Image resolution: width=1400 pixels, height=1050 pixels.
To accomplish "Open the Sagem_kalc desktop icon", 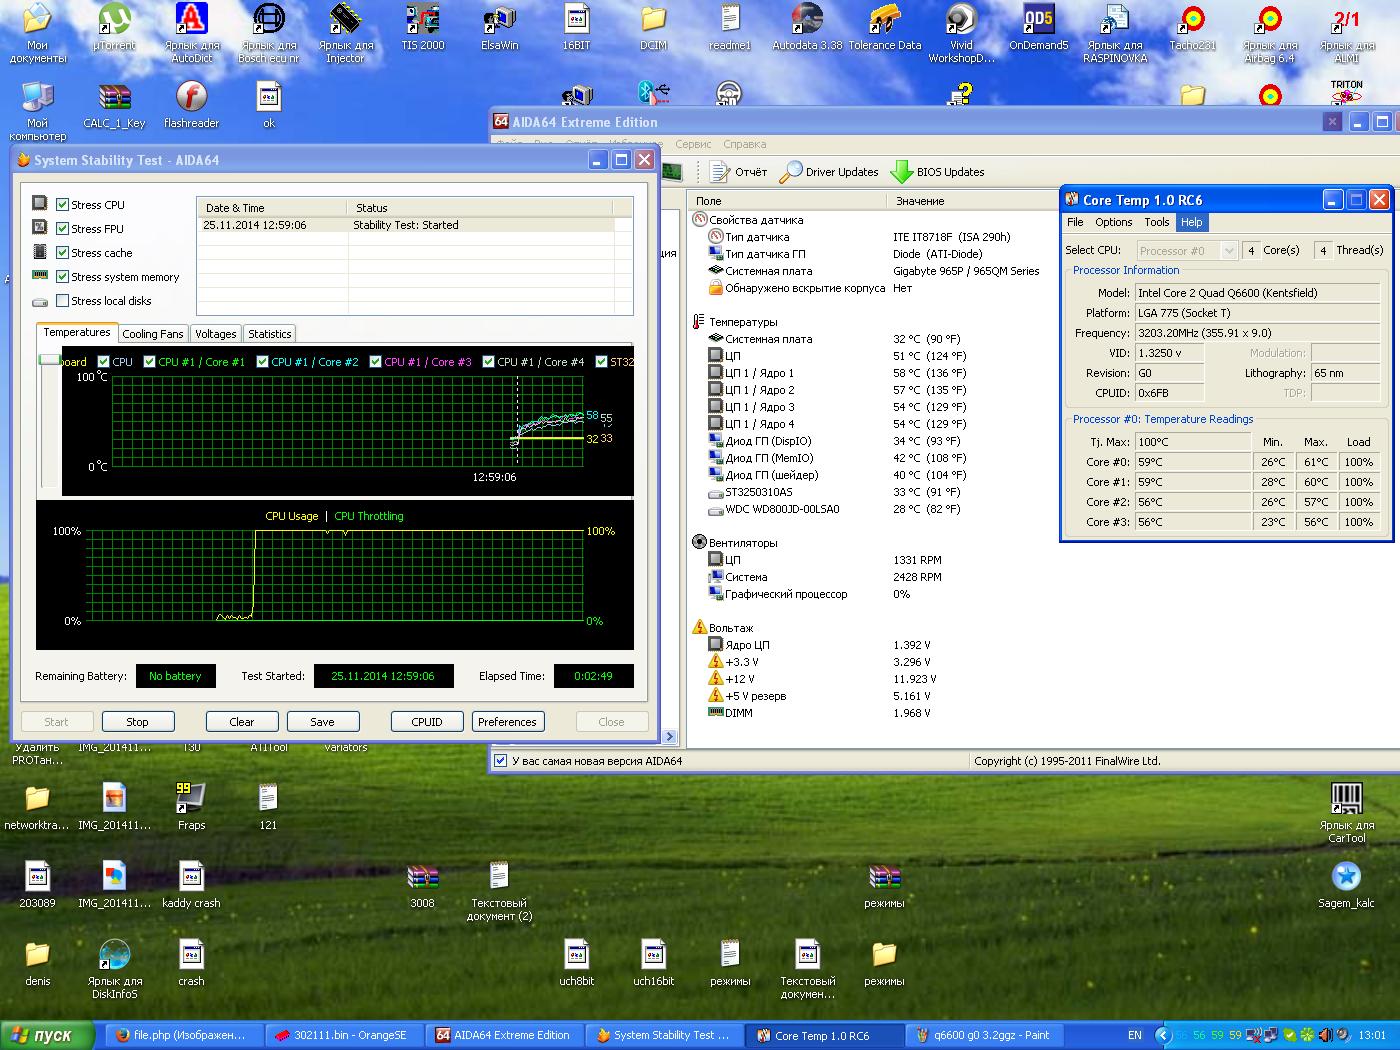I will [x=1346, y=877].
